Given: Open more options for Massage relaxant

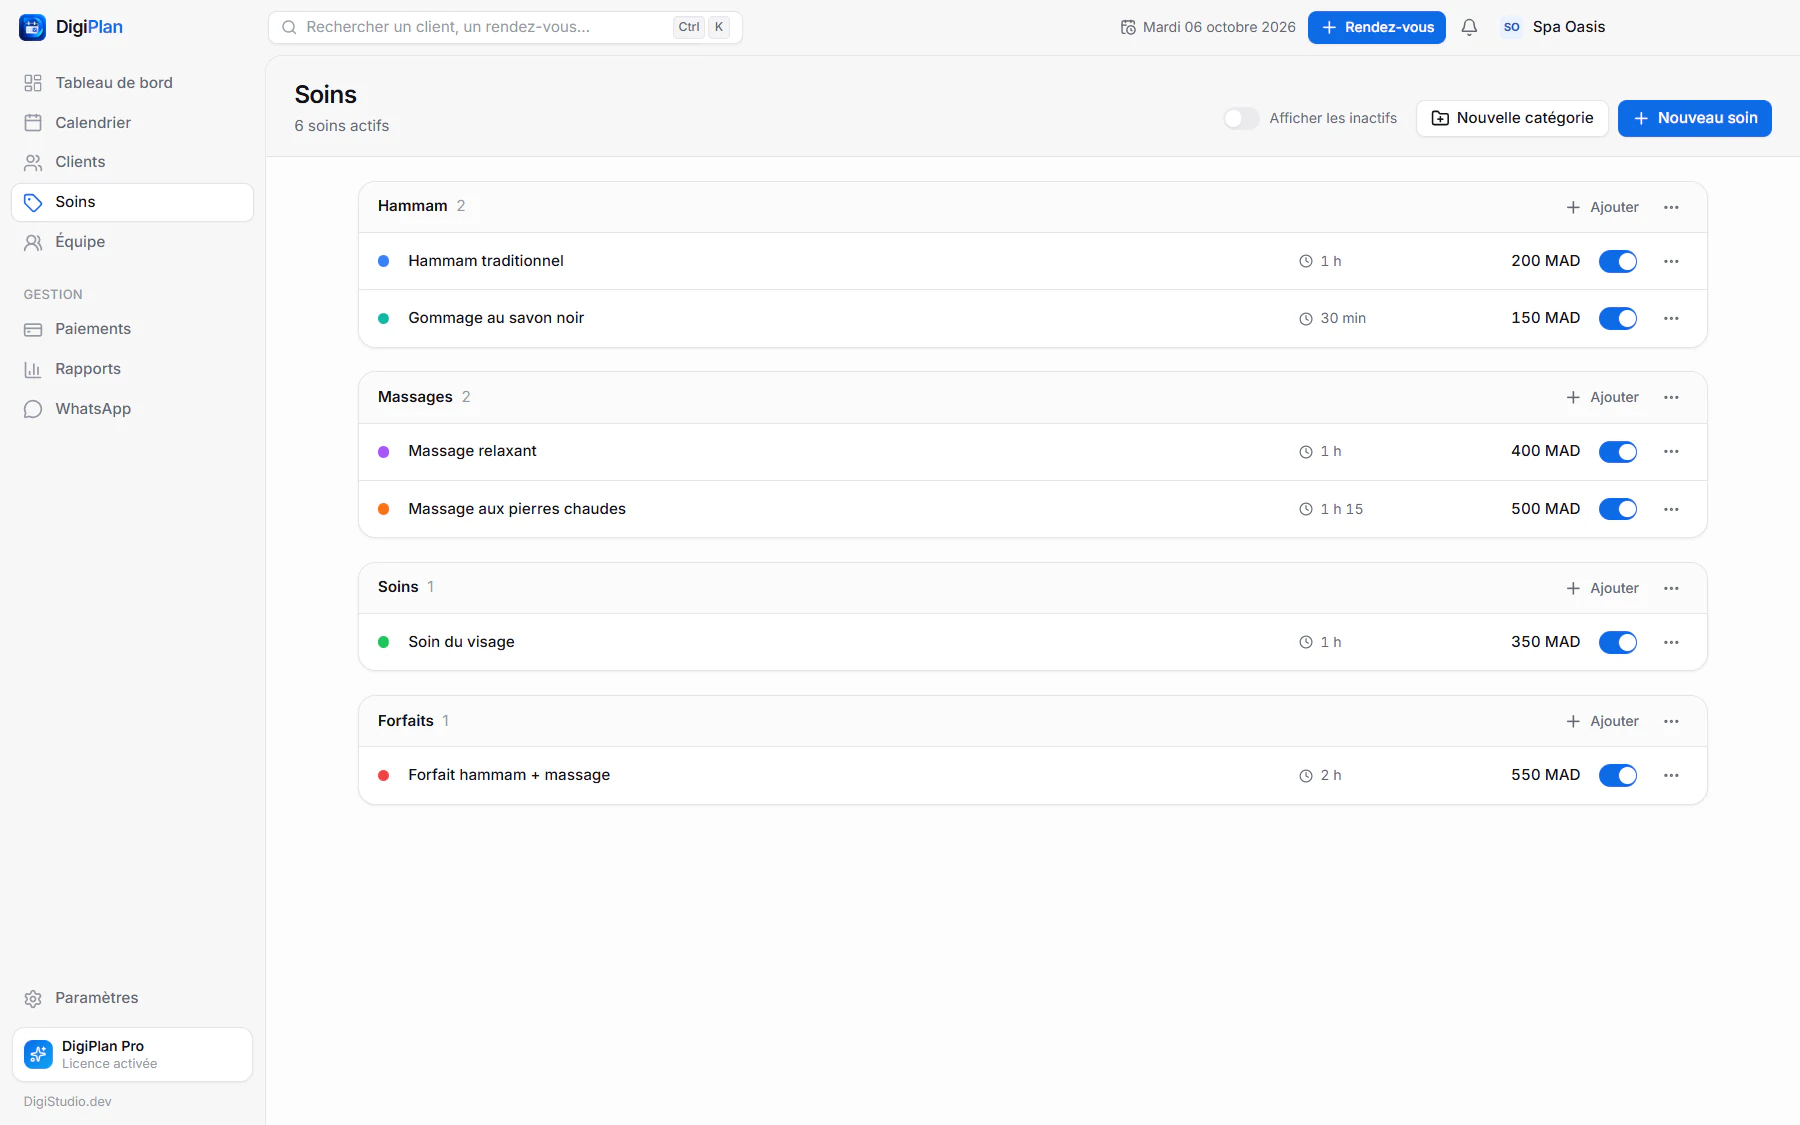Looking at the screenshot, I should pyautogui.click(x=1671, y=451).
